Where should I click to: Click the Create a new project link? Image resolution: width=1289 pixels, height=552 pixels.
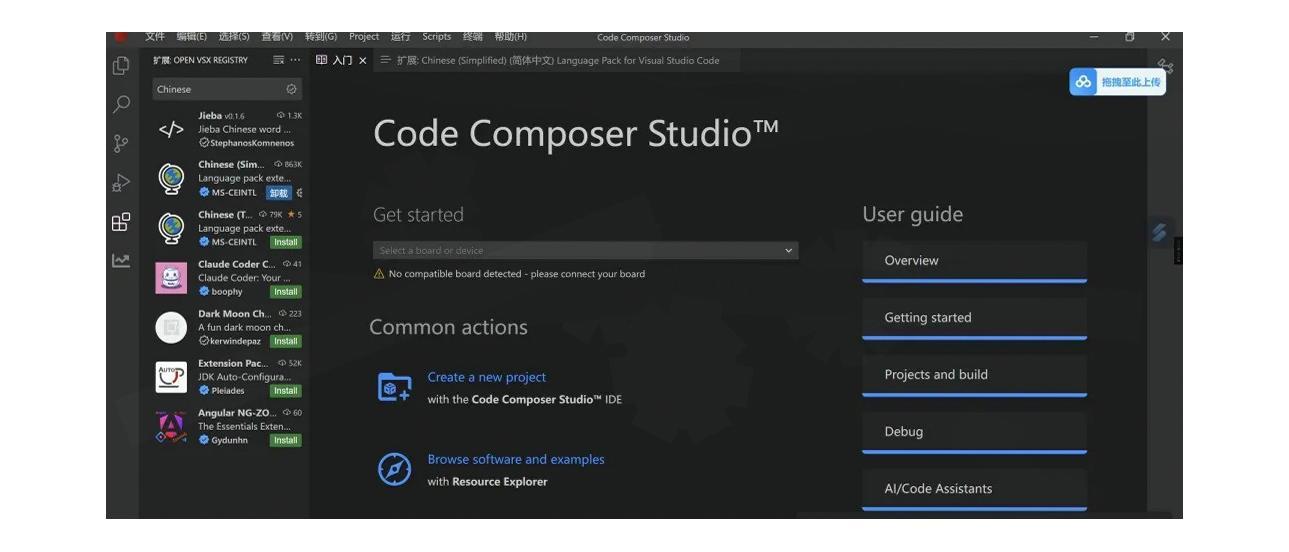tap(487, 377)
